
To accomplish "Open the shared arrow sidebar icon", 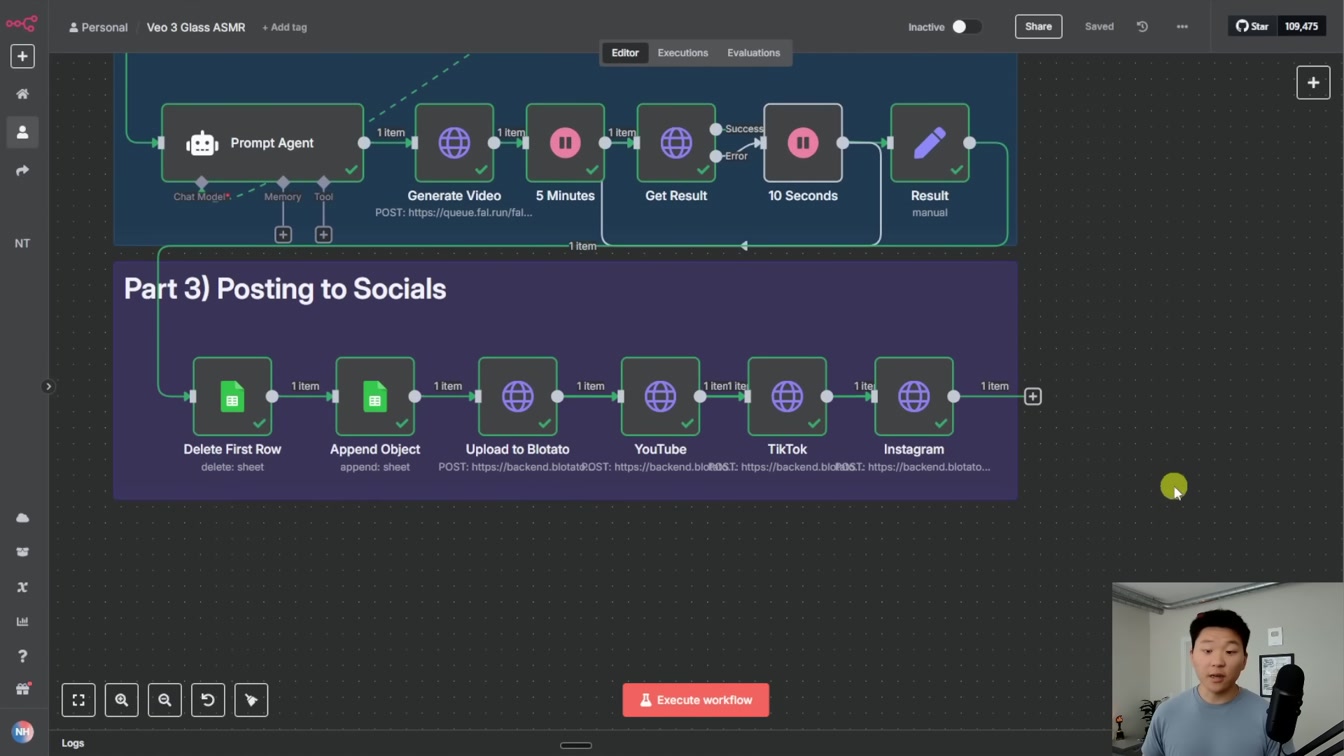I will point(22,171).
